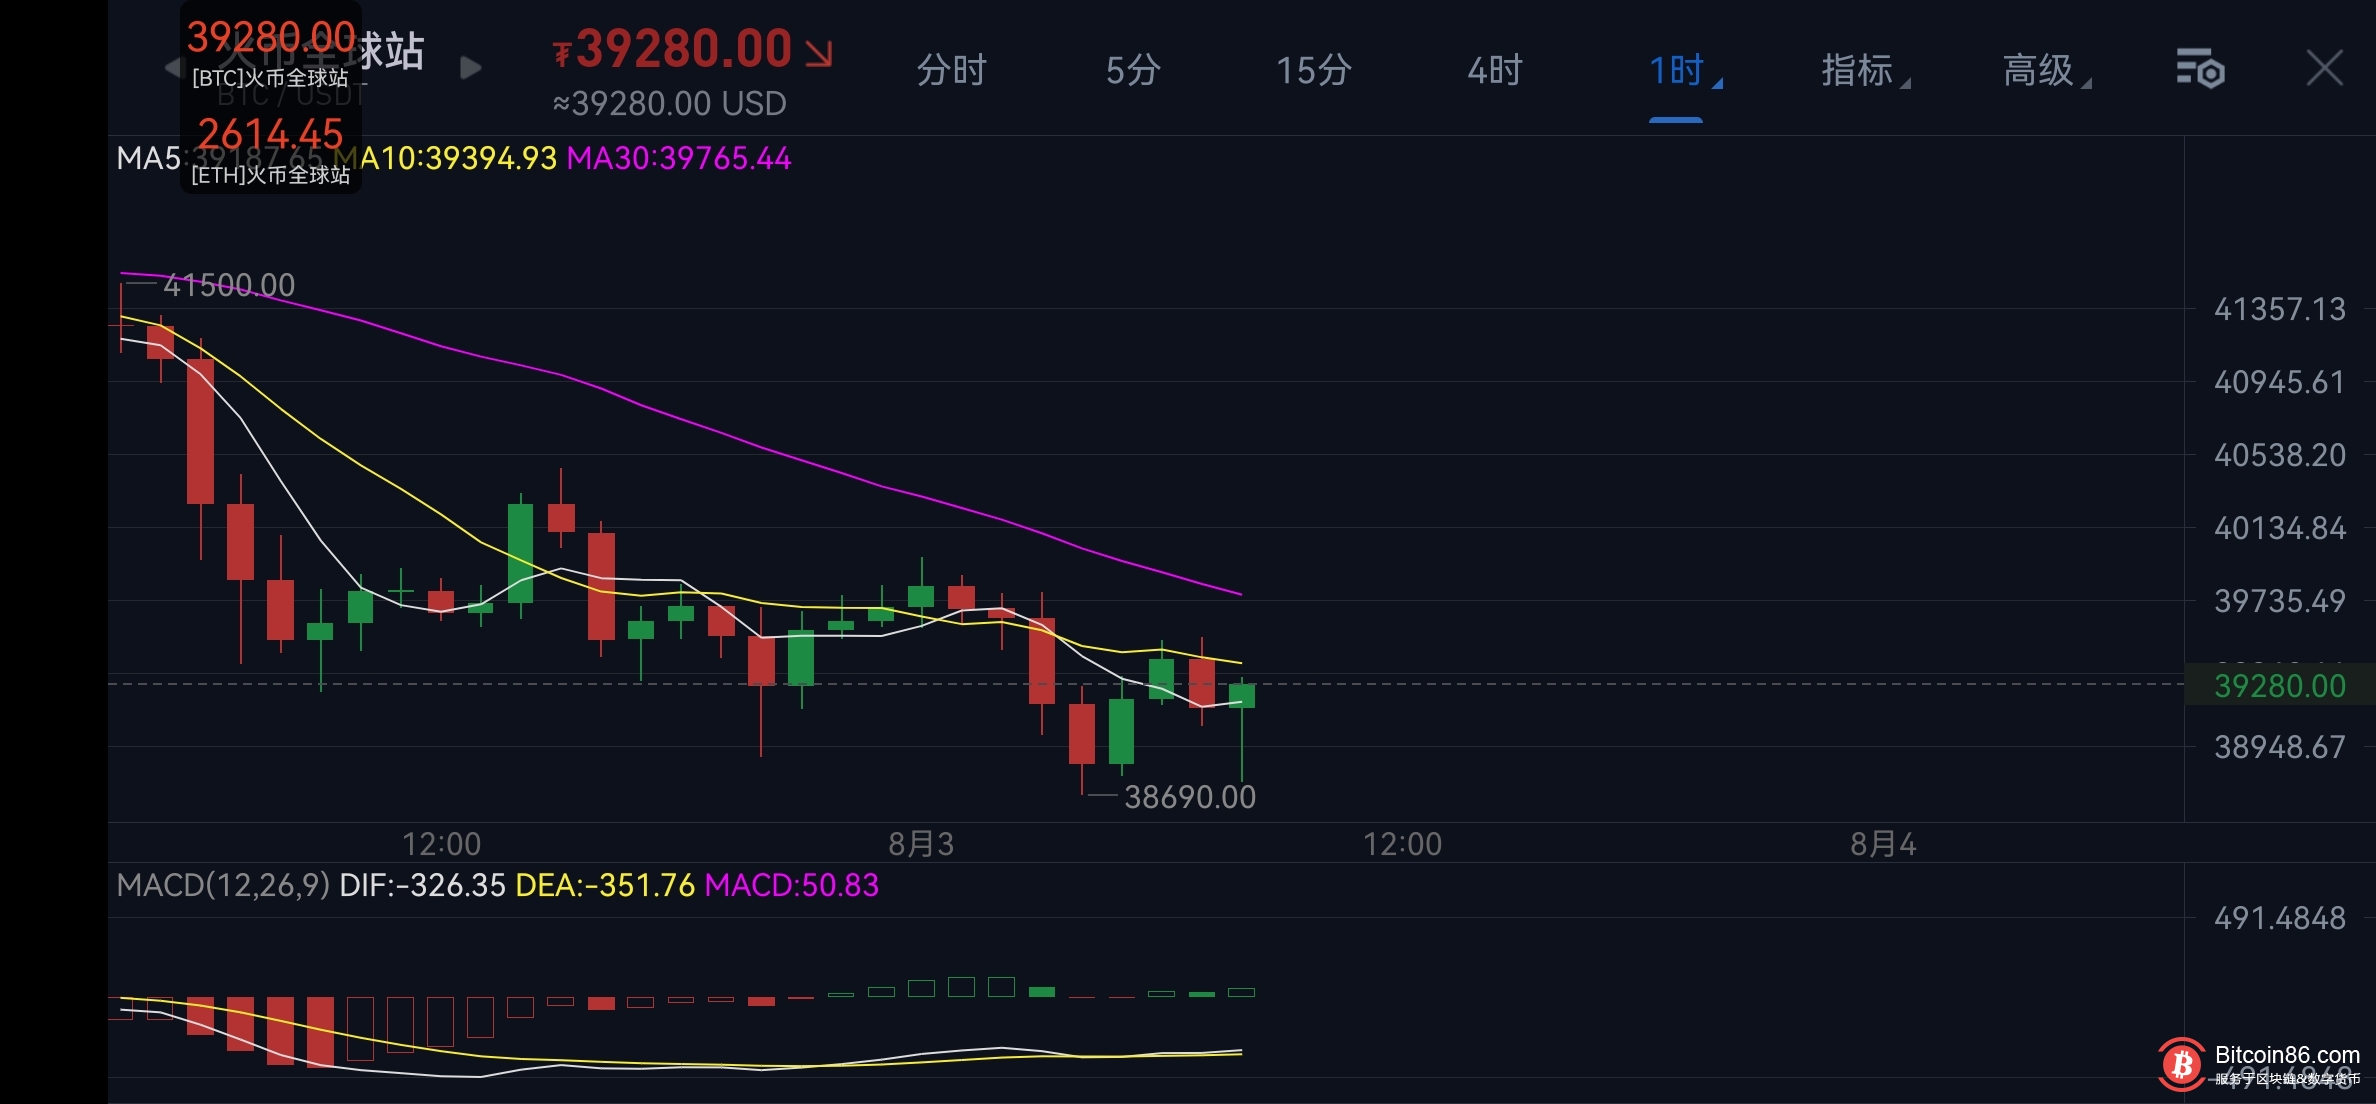Tap the MA30 indicator value label

pos(679,158)
